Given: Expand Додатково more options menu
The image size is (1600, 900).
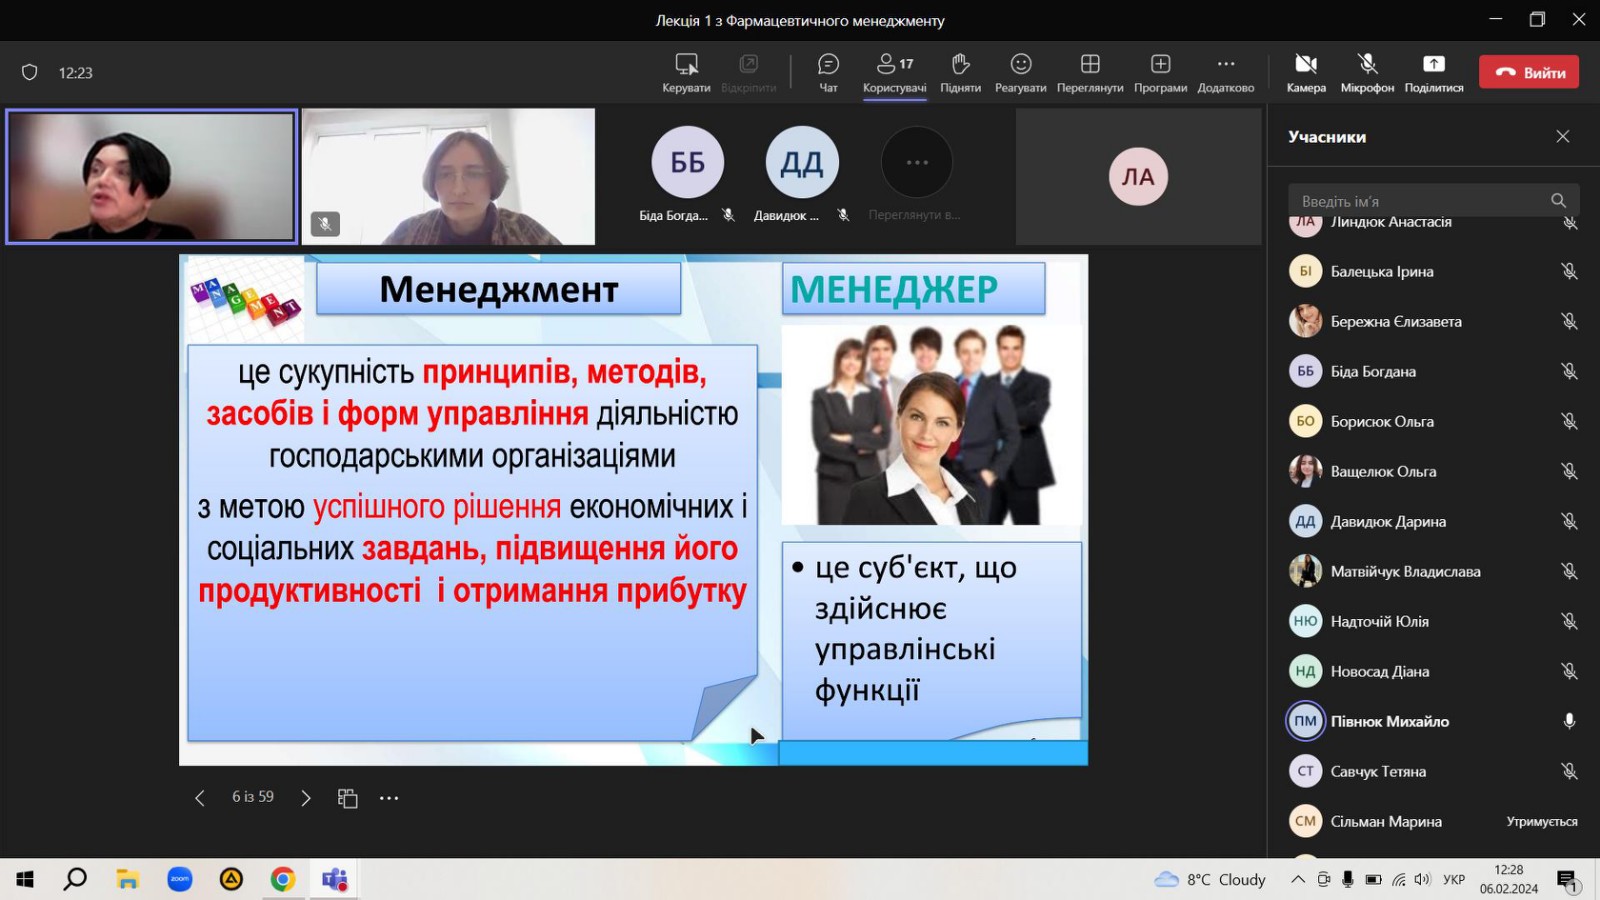Looking at the screenshot, I should (1225, 72).
